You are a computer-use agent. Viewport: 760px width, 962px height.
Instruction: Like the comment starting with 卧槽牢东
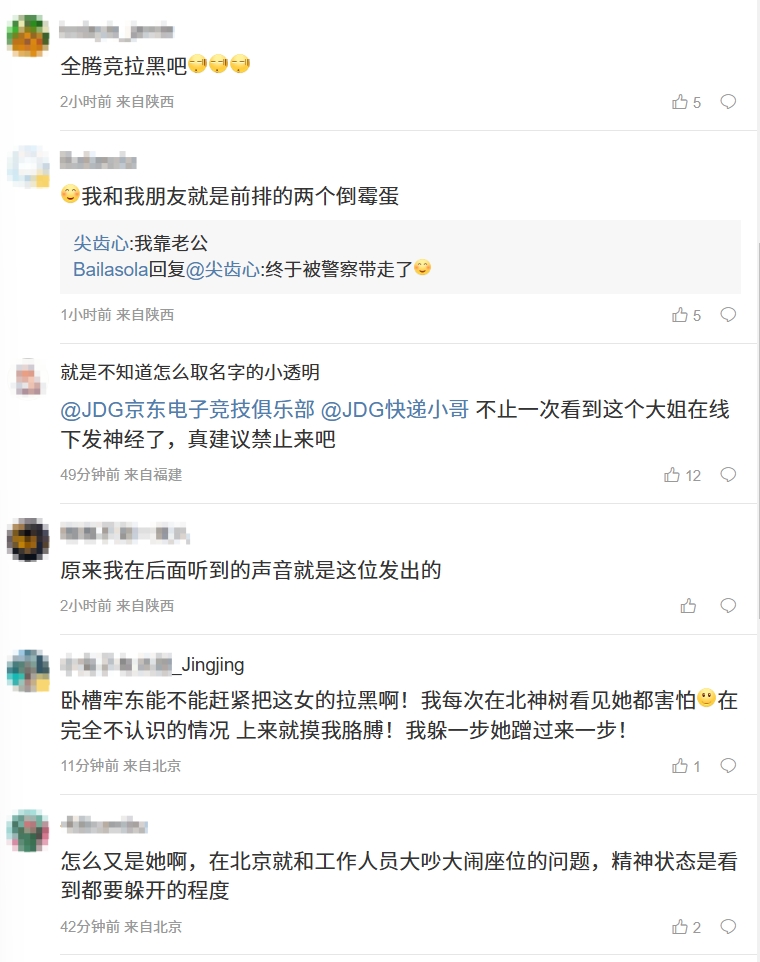tap(680, 766)
